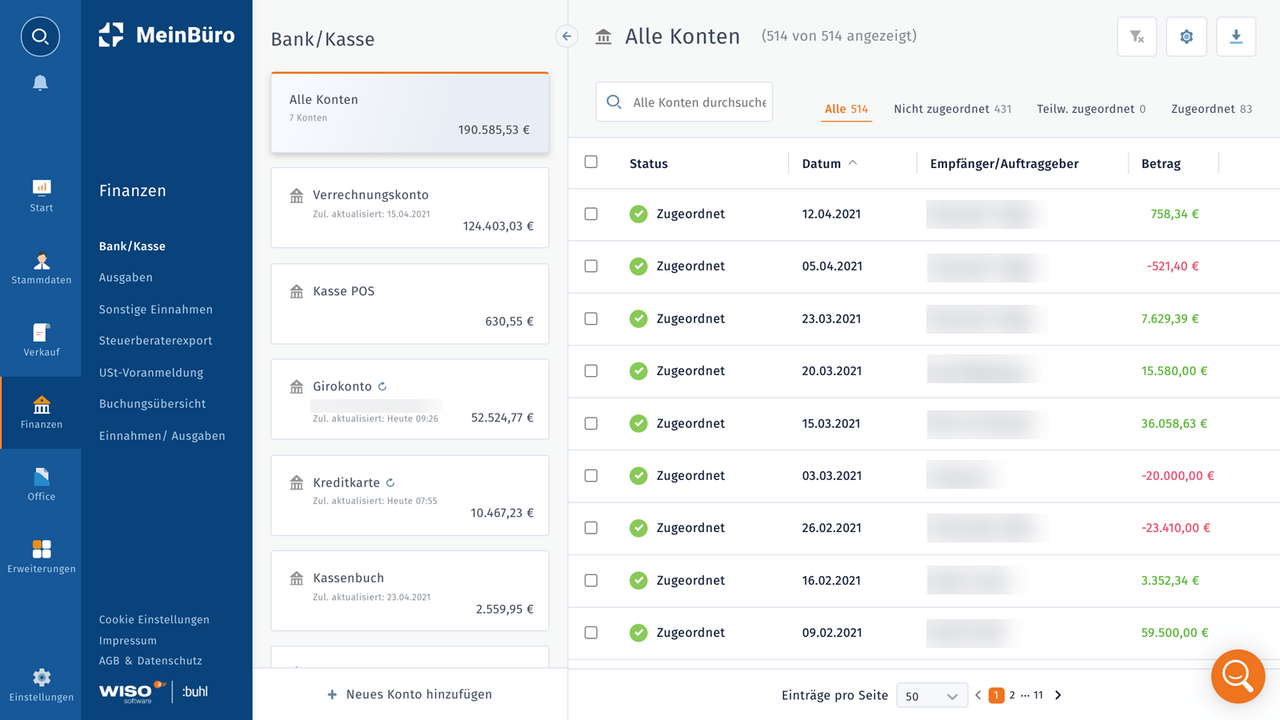This screenshot has width=1280, height=720.
Task: Open the orange search help bubble
Action: coord(1237,677)
